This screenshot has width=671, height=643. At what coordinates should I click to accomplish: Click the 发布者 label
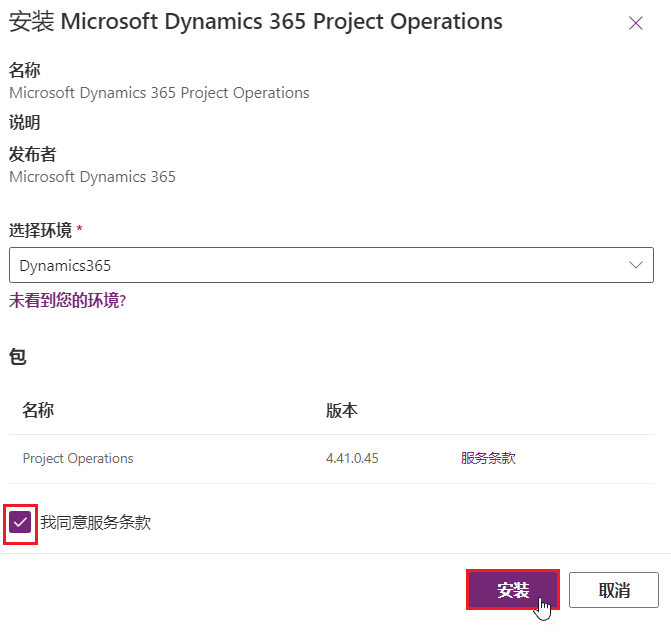[33, 154]
